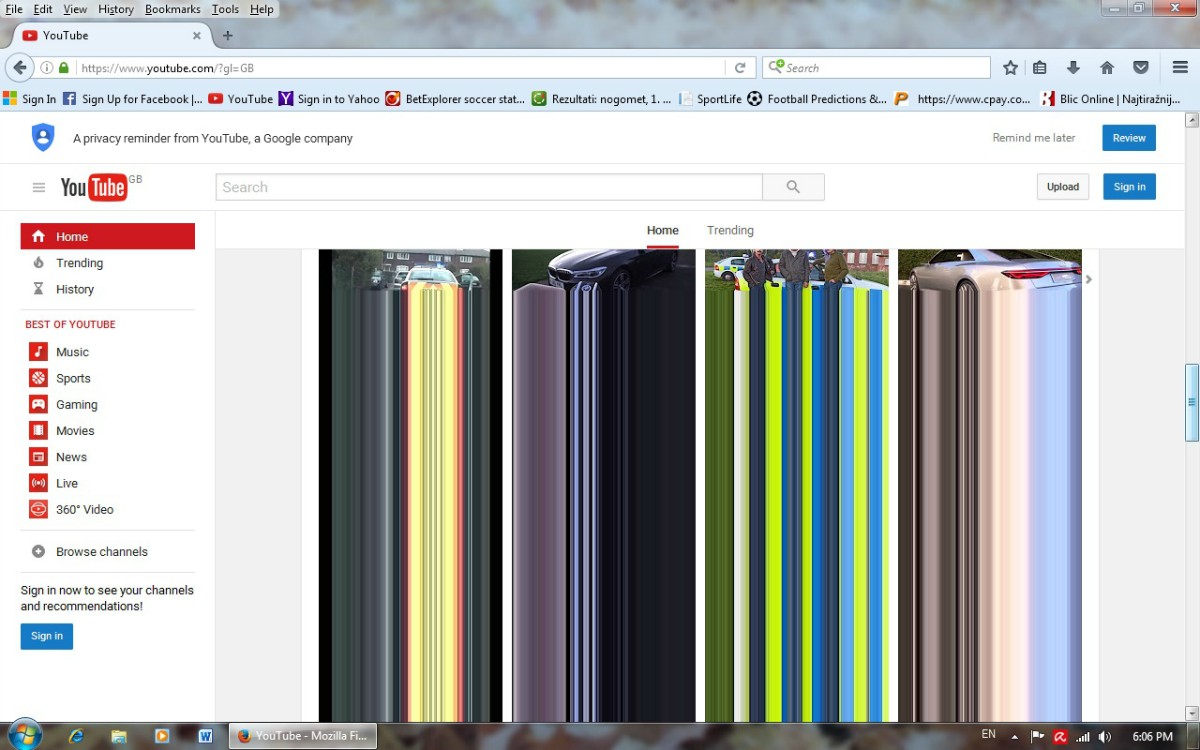
Task: Open the Bookmarks menu
Action: [x=172, y=9]
